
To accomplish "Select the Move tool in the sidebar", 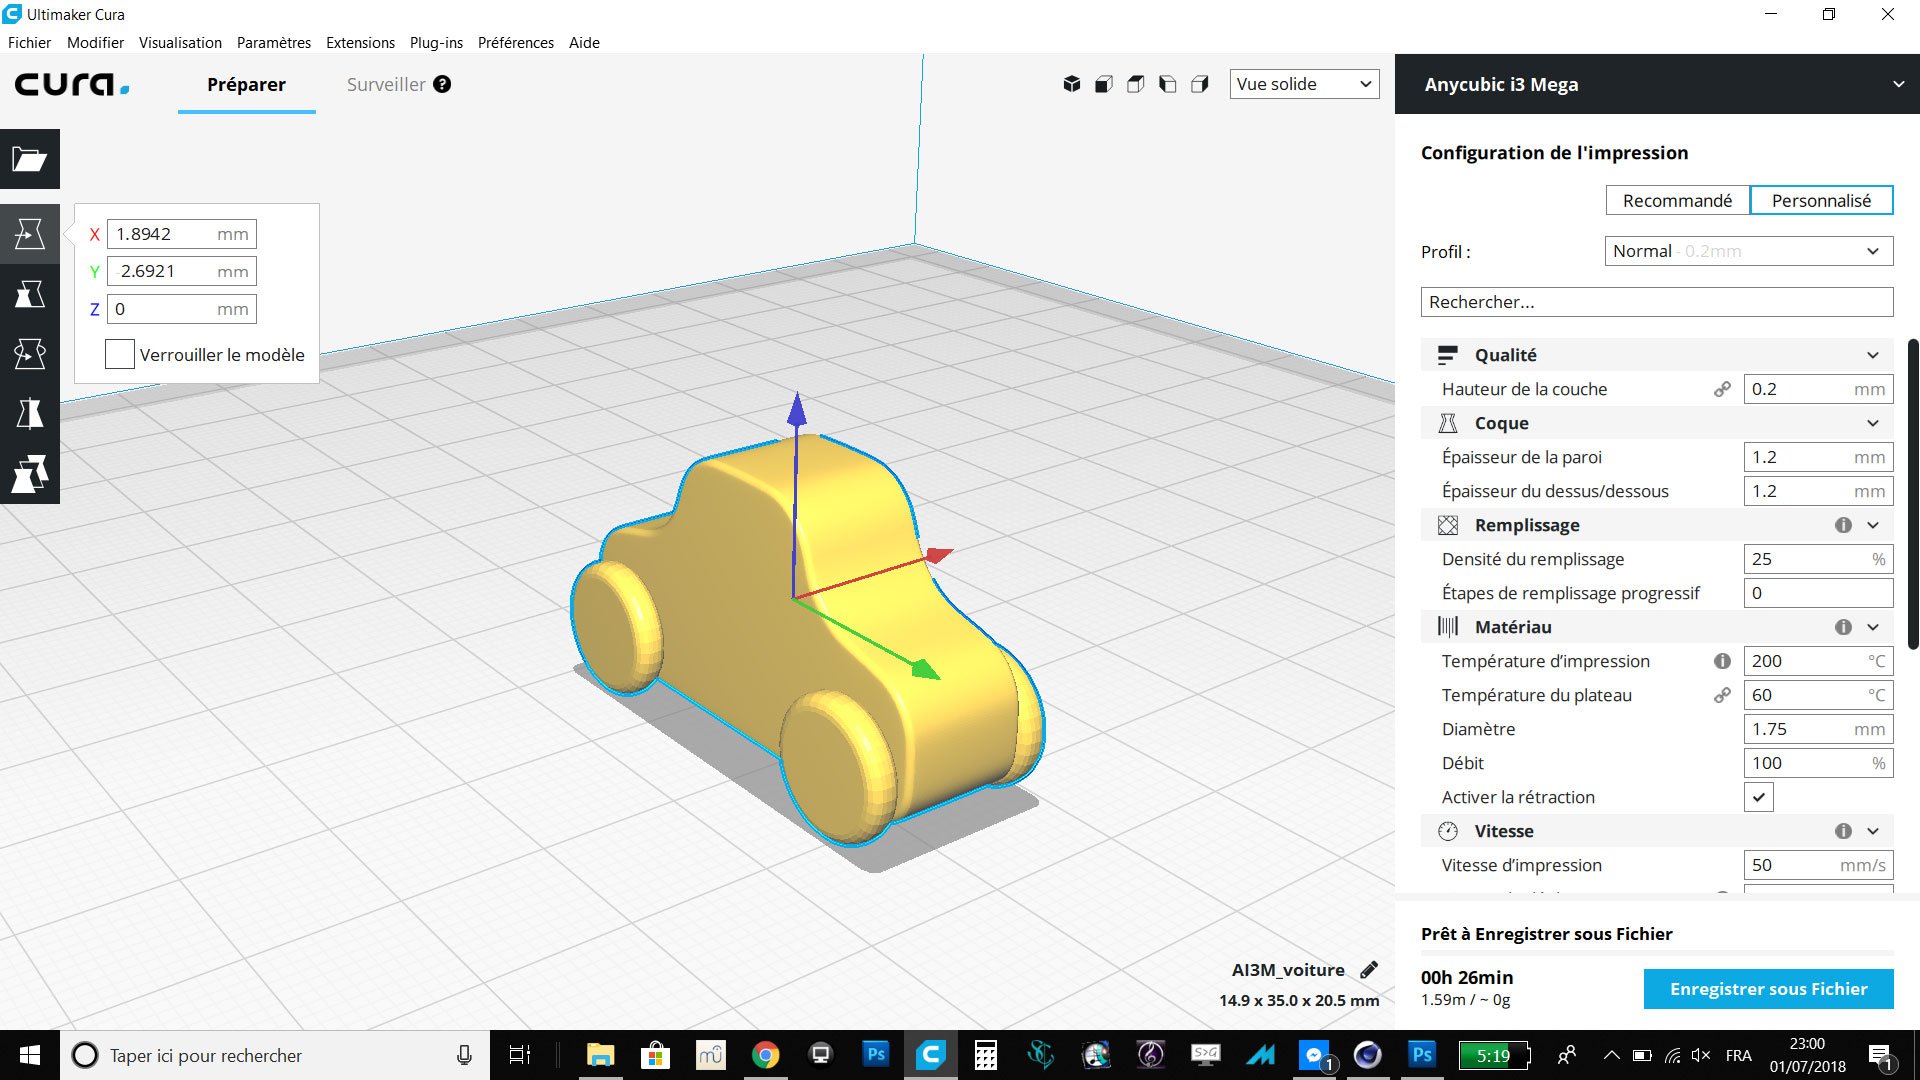I will pyautogui.click(x=30, y=234).
